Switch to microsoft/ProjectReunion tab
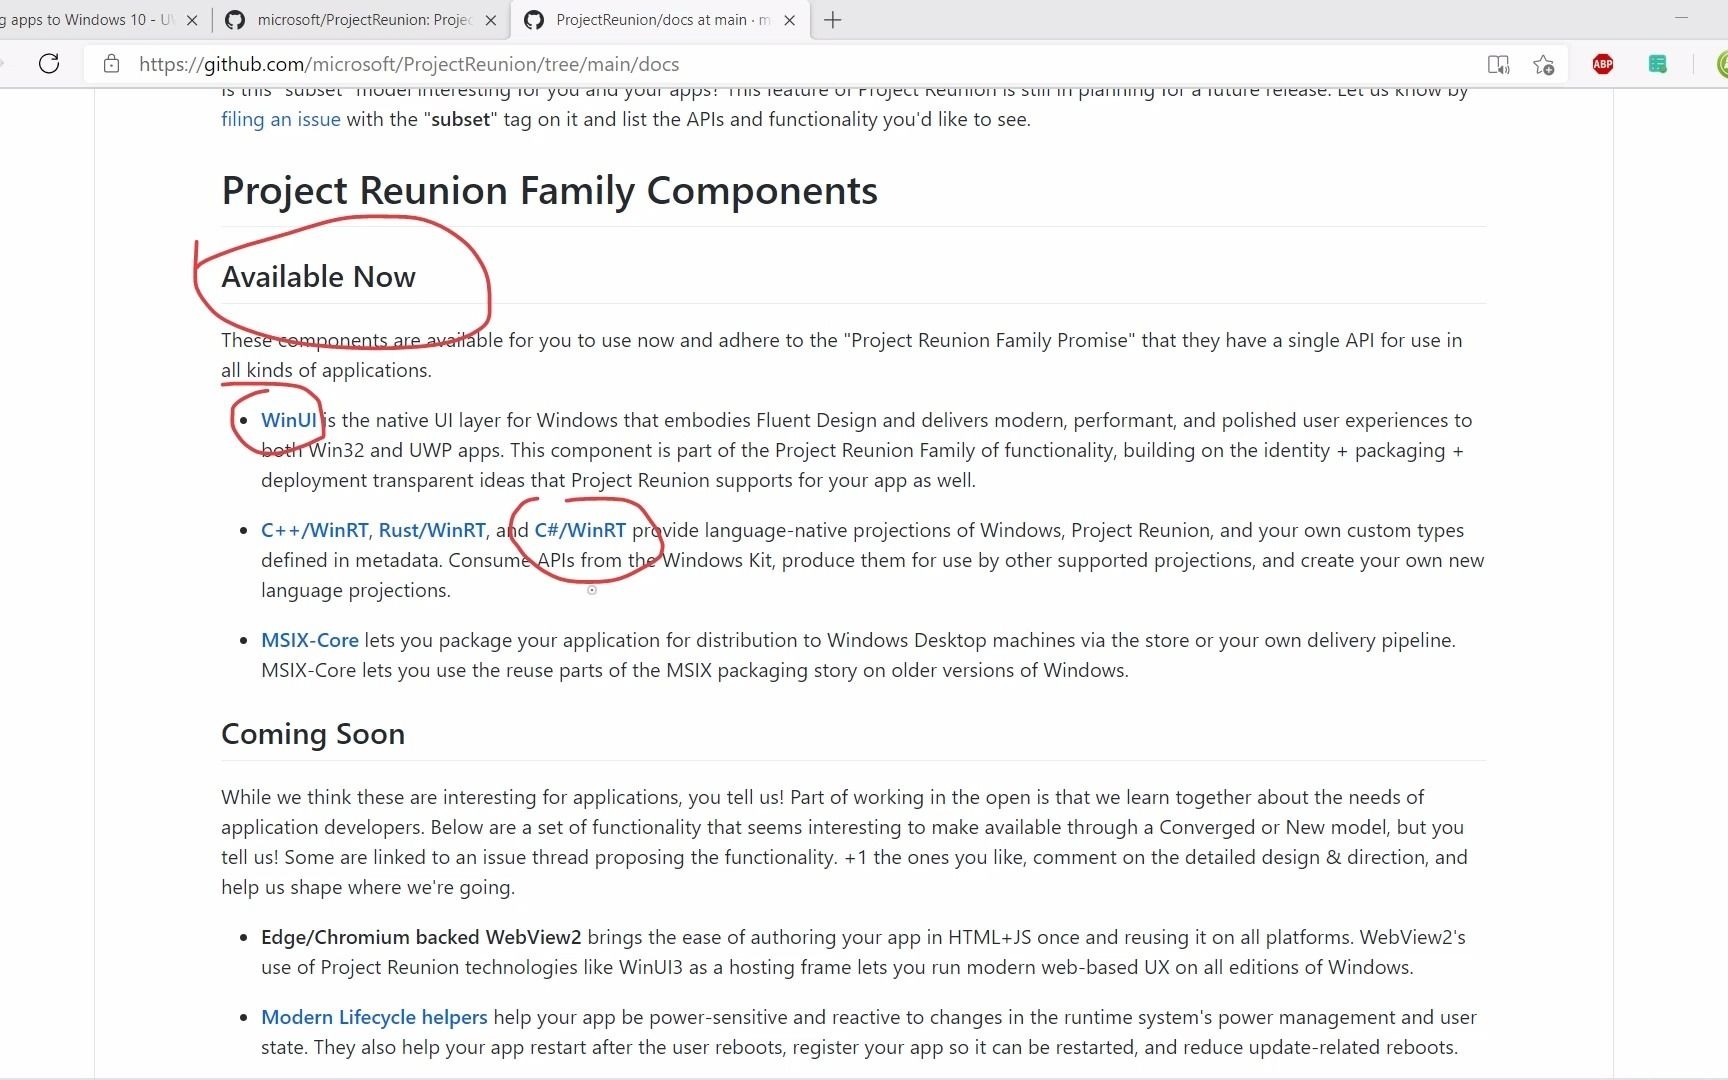1728x1080 pixels. [x=360, y=20]
